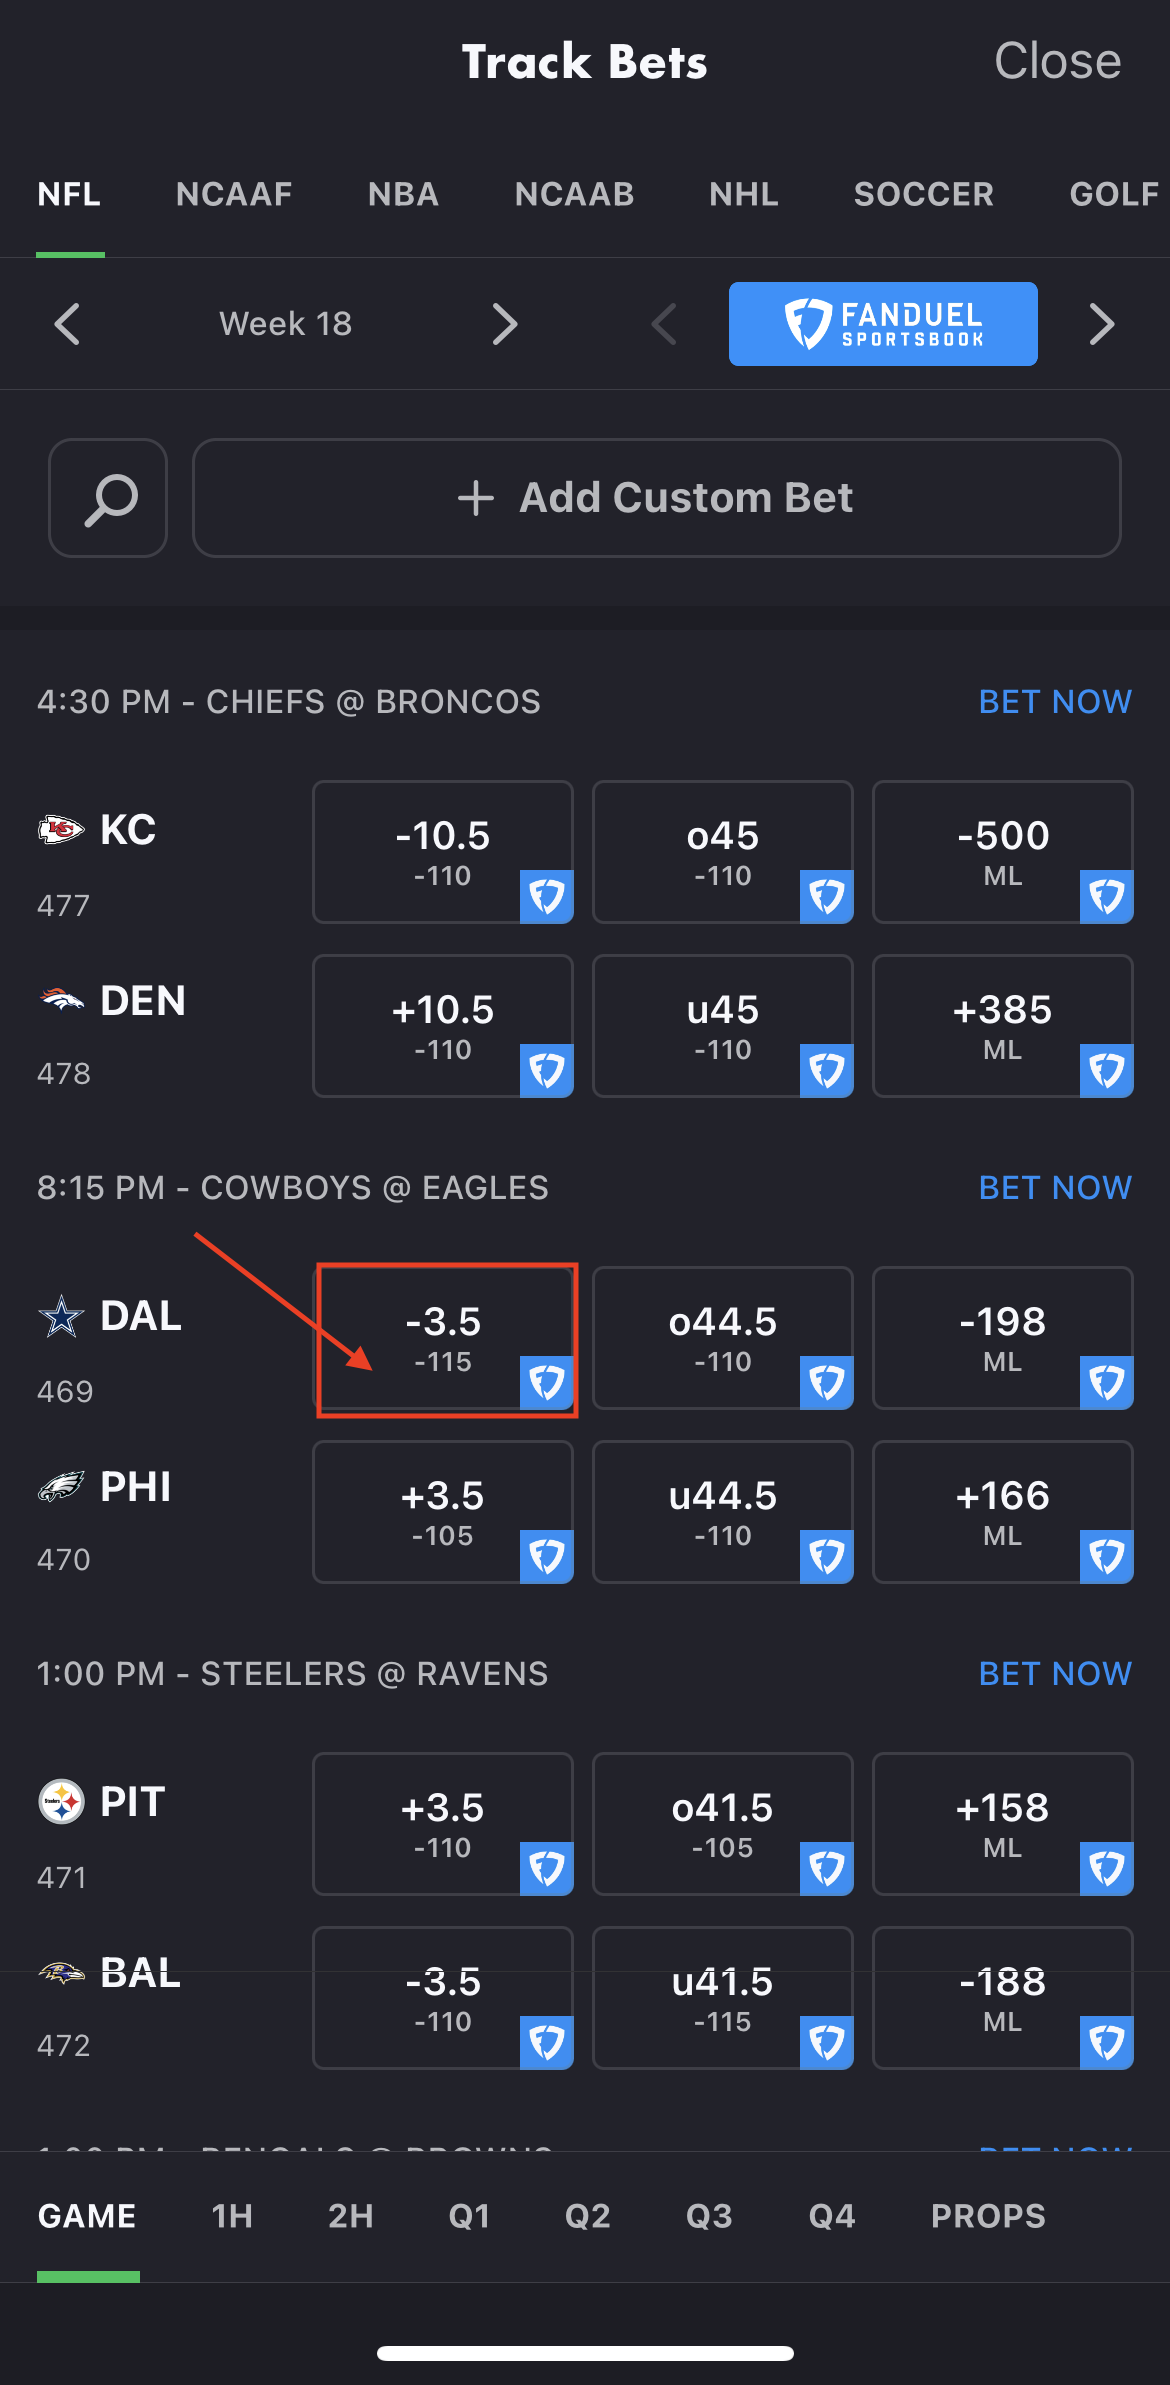Tap the search magnifier icon
The height and width of the screenshot is (2385, 1170).
108,498
